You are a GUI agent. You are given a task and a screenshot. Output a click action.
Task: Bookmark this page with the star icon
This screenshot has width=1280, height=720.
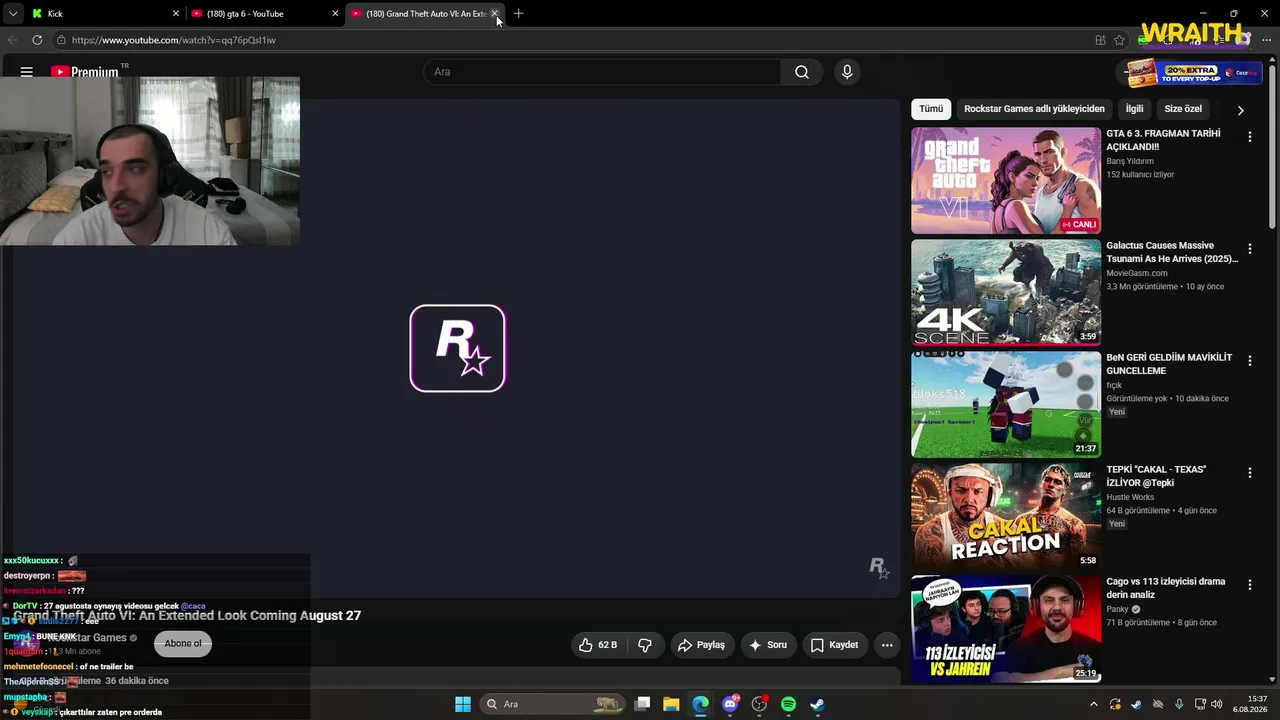click(x=1119, y=40)
